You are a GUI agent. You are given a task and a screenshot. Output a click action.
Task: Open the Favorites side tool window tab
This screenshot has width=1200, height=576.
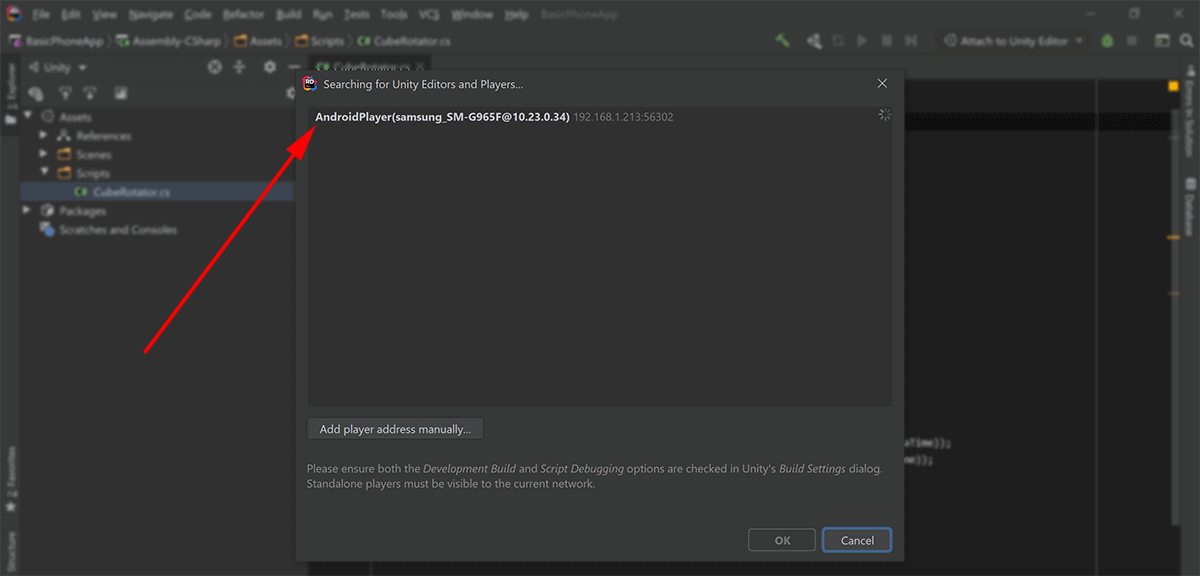click(x=11, y=480)
